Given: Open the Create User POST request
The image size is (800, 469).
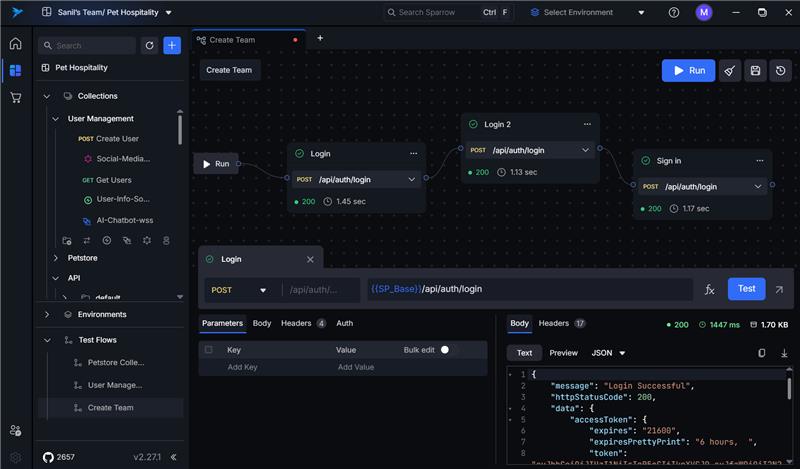Looking at the screenshot, I should click(108, 139).
